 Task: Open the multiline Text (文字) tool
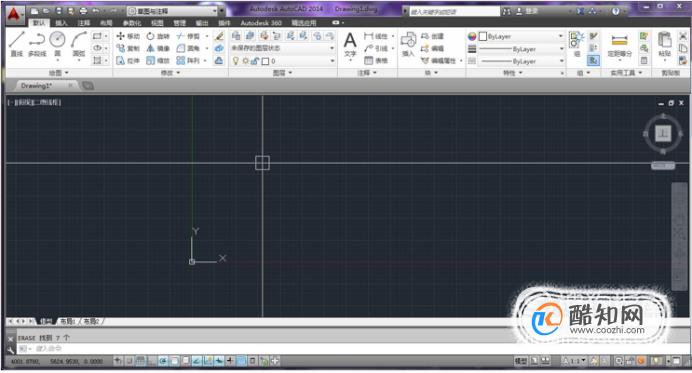pos(350,44)
